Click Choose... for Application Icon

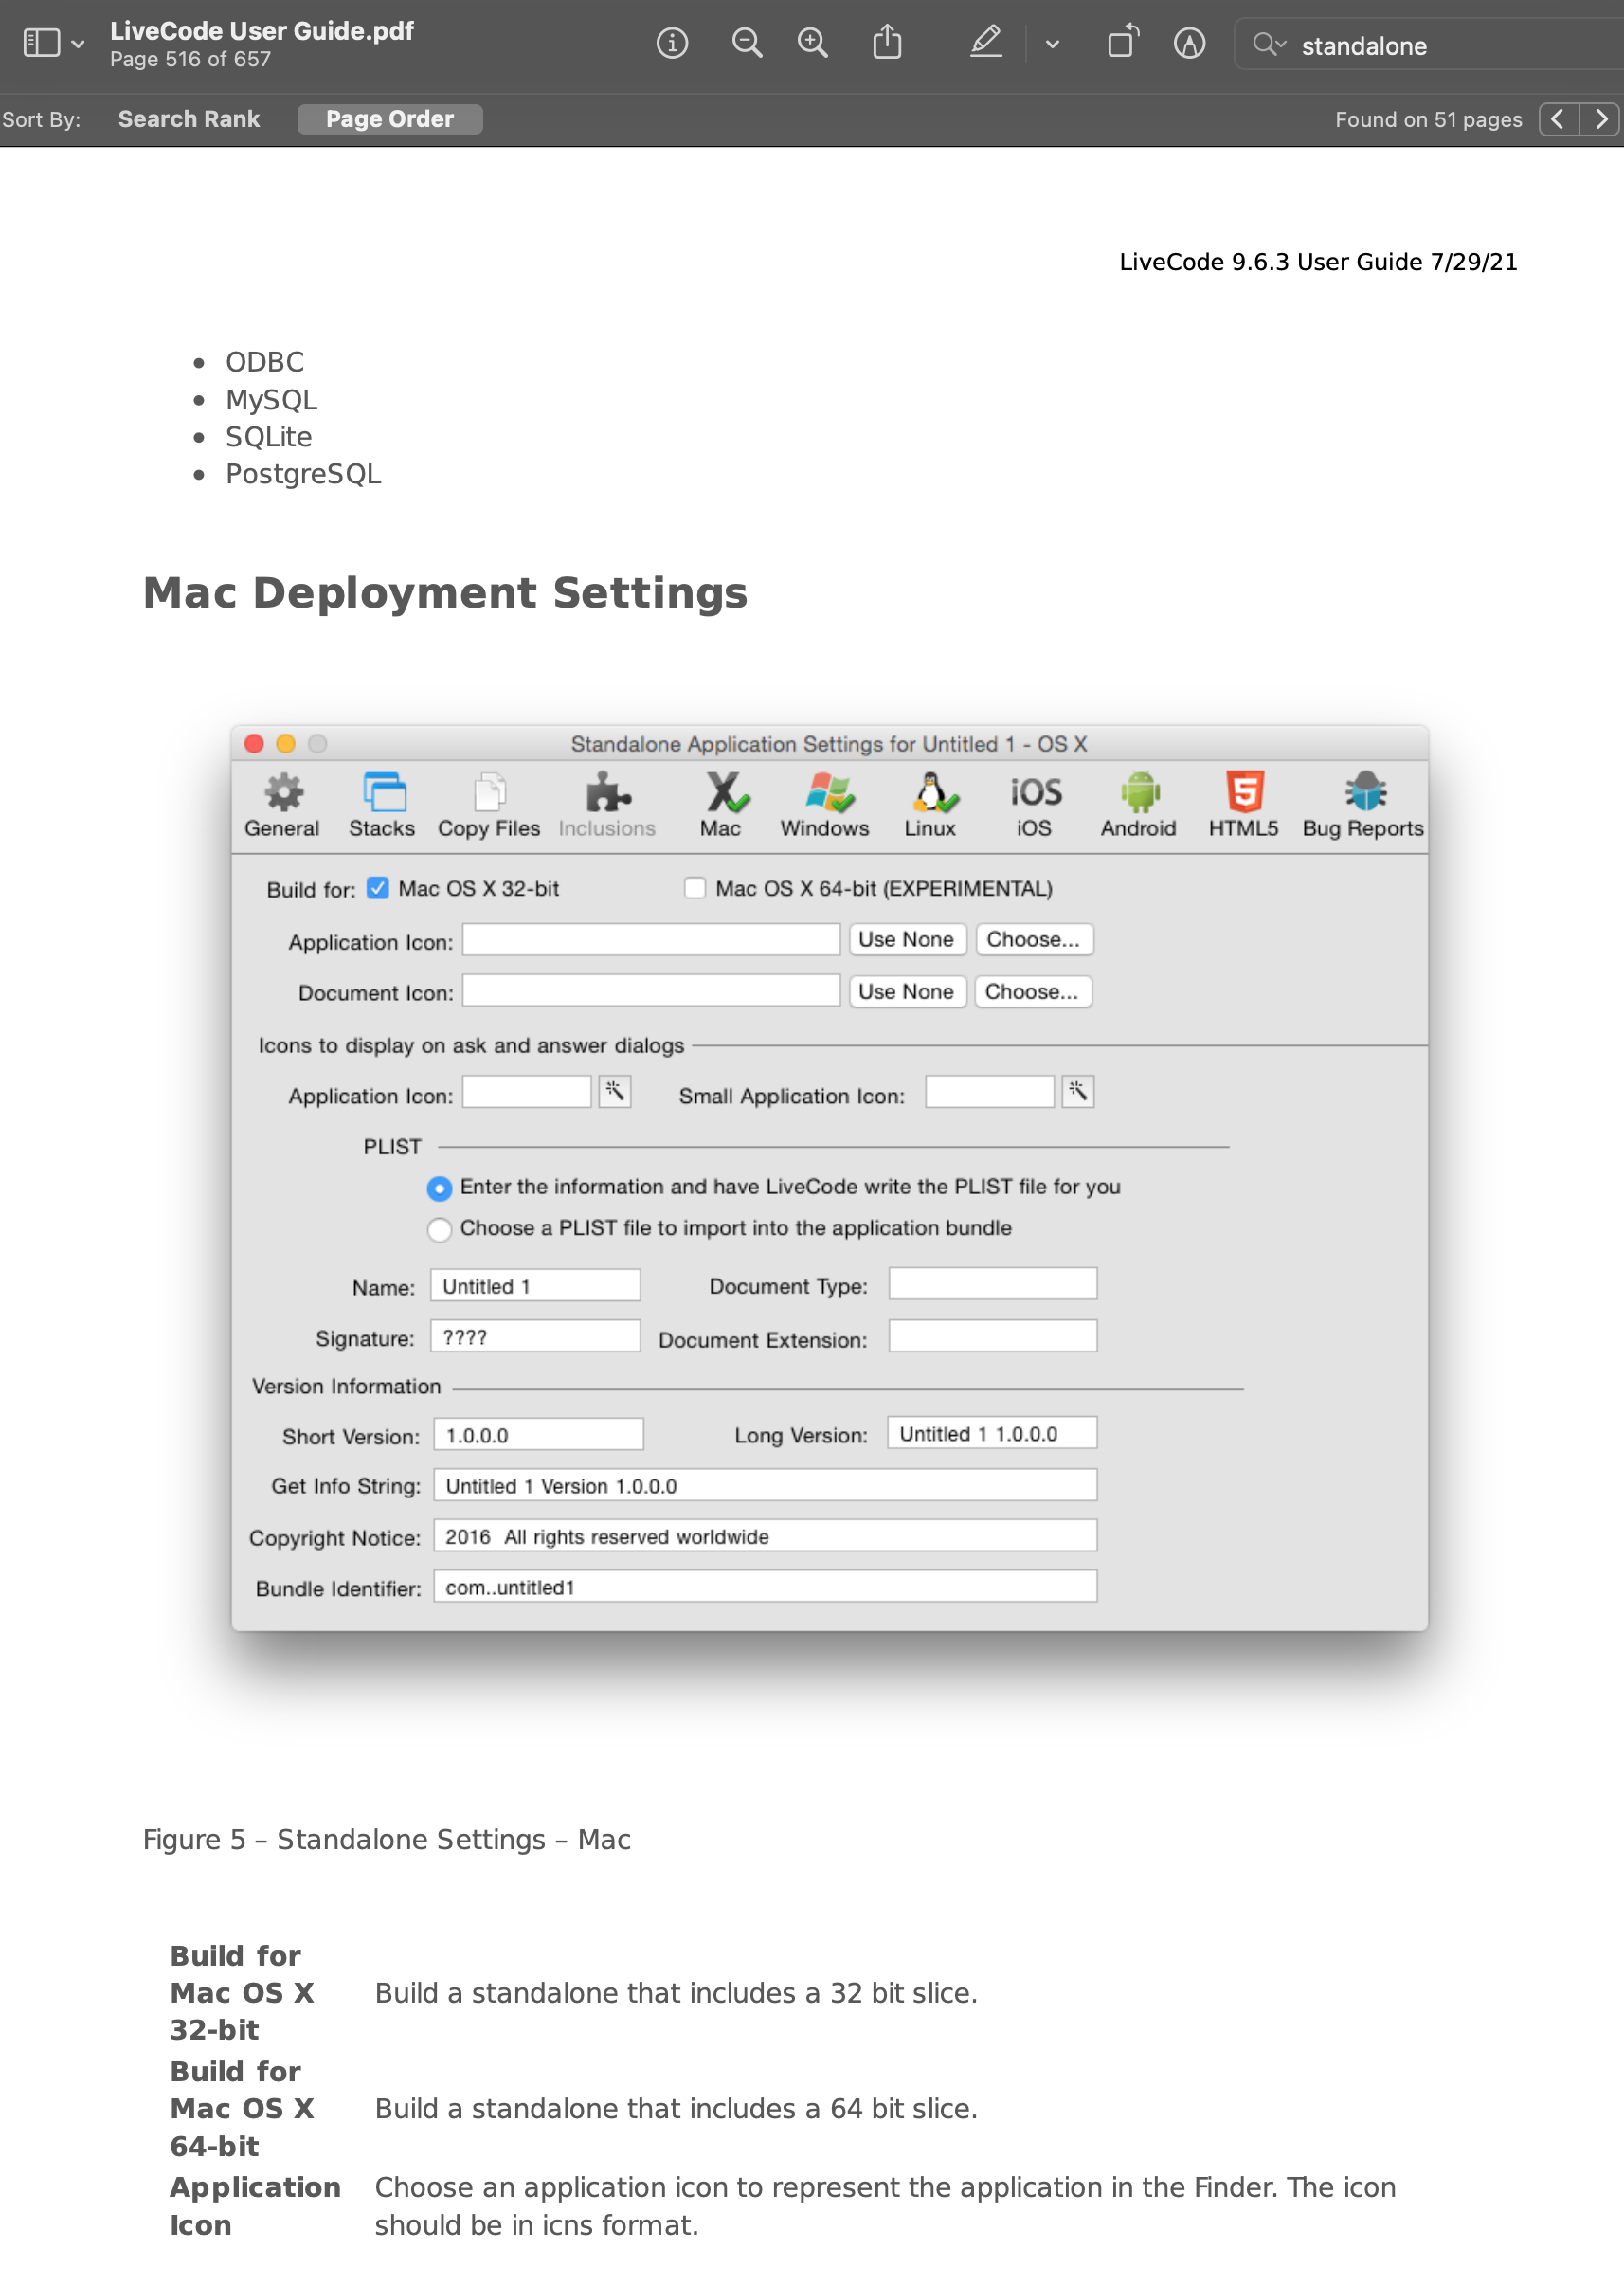click(1033, 940)
